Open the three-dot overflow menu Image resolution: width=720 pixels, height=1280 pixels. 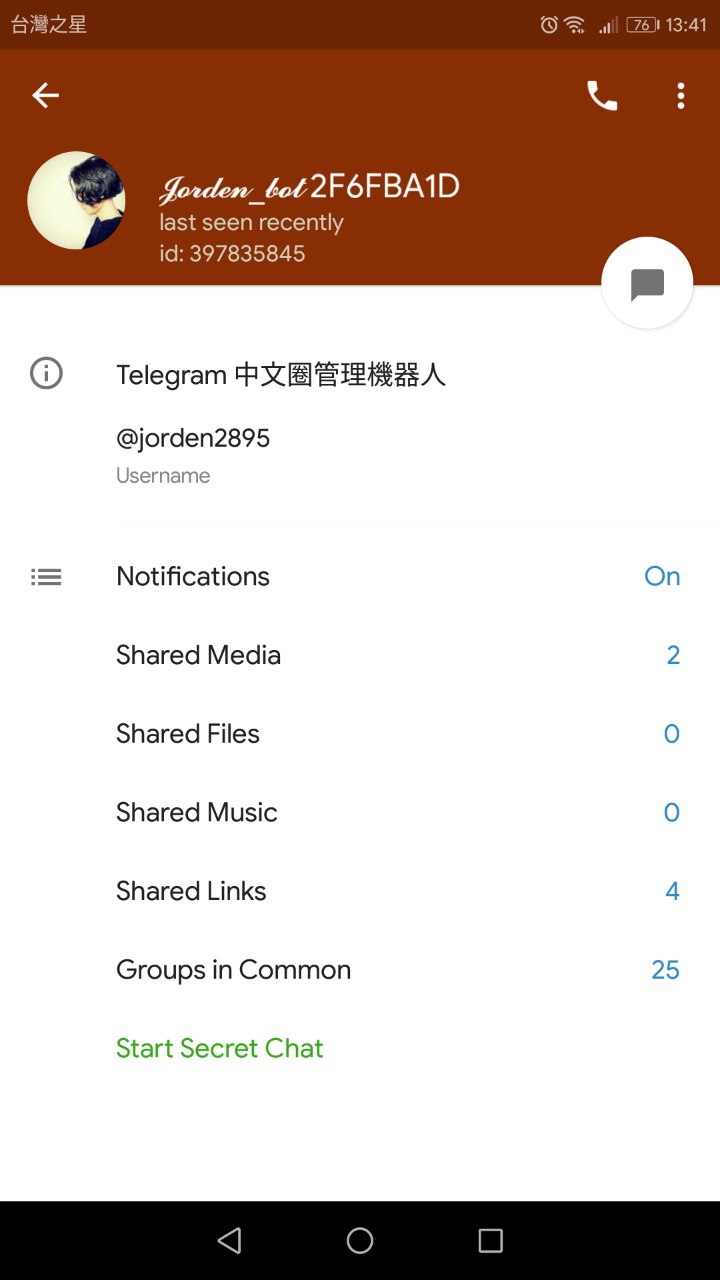point(681,96)
